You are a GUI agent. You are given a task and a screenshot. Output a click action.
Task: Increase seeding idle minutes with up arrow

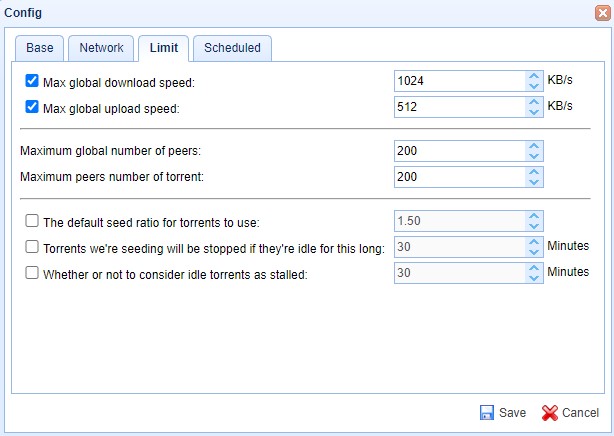534,242
